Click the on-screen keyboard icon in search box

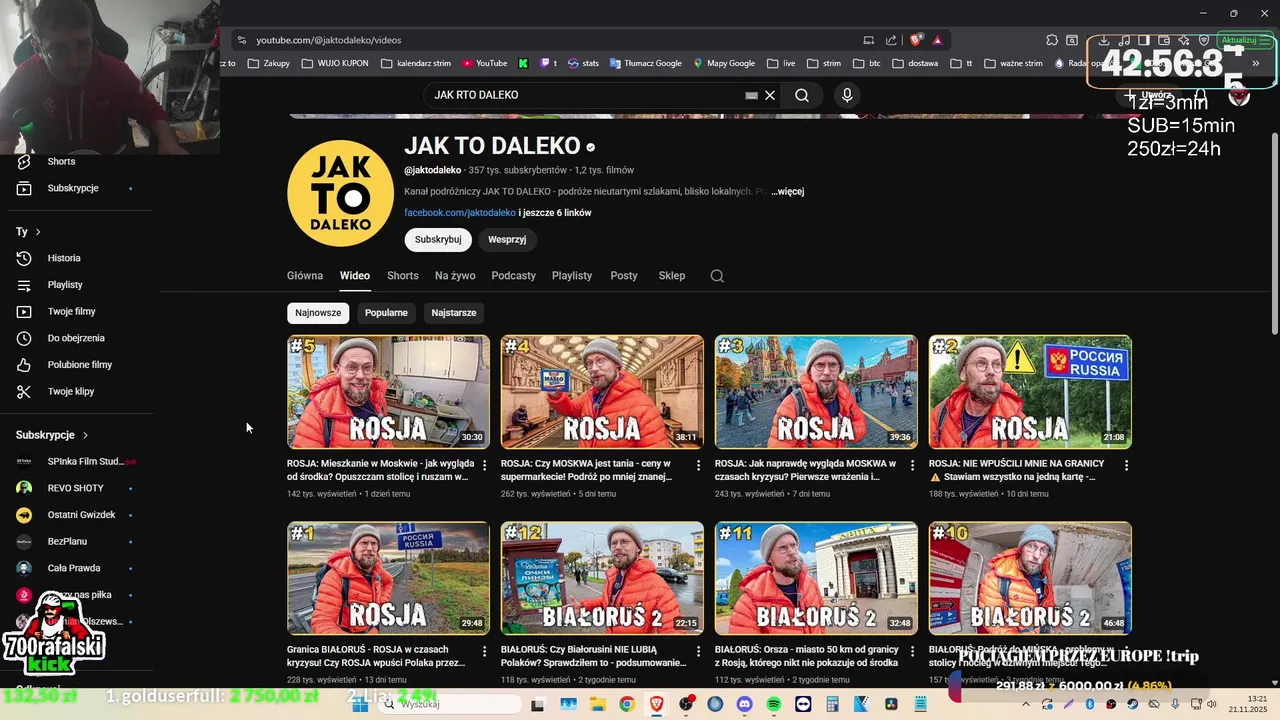pos(751,95)
